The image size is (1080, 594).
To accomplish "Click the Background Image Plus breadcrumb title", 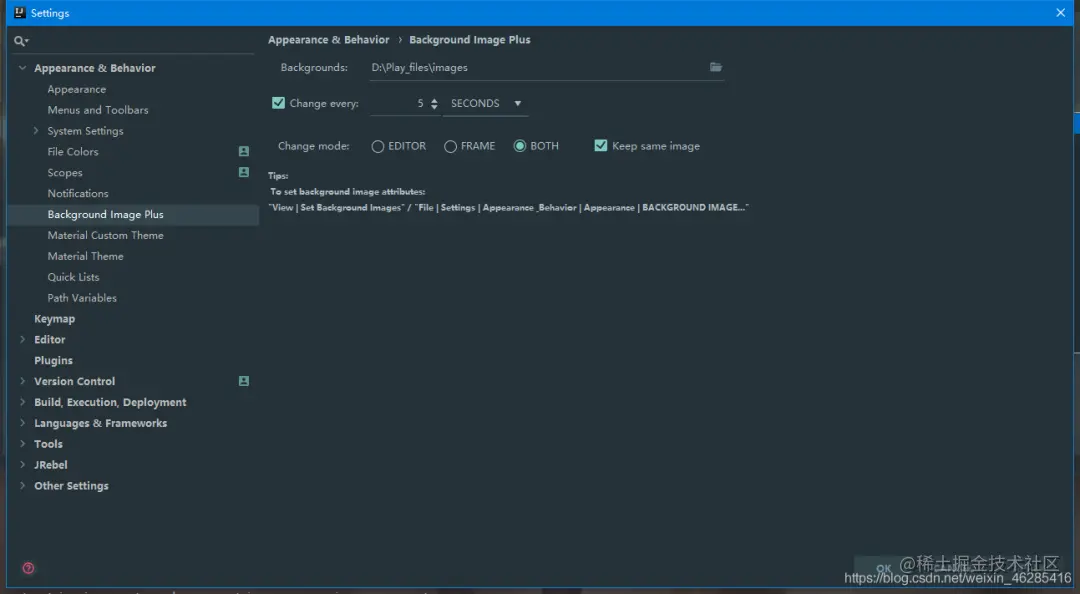I will pyautogui.click(x=470, y=40).
